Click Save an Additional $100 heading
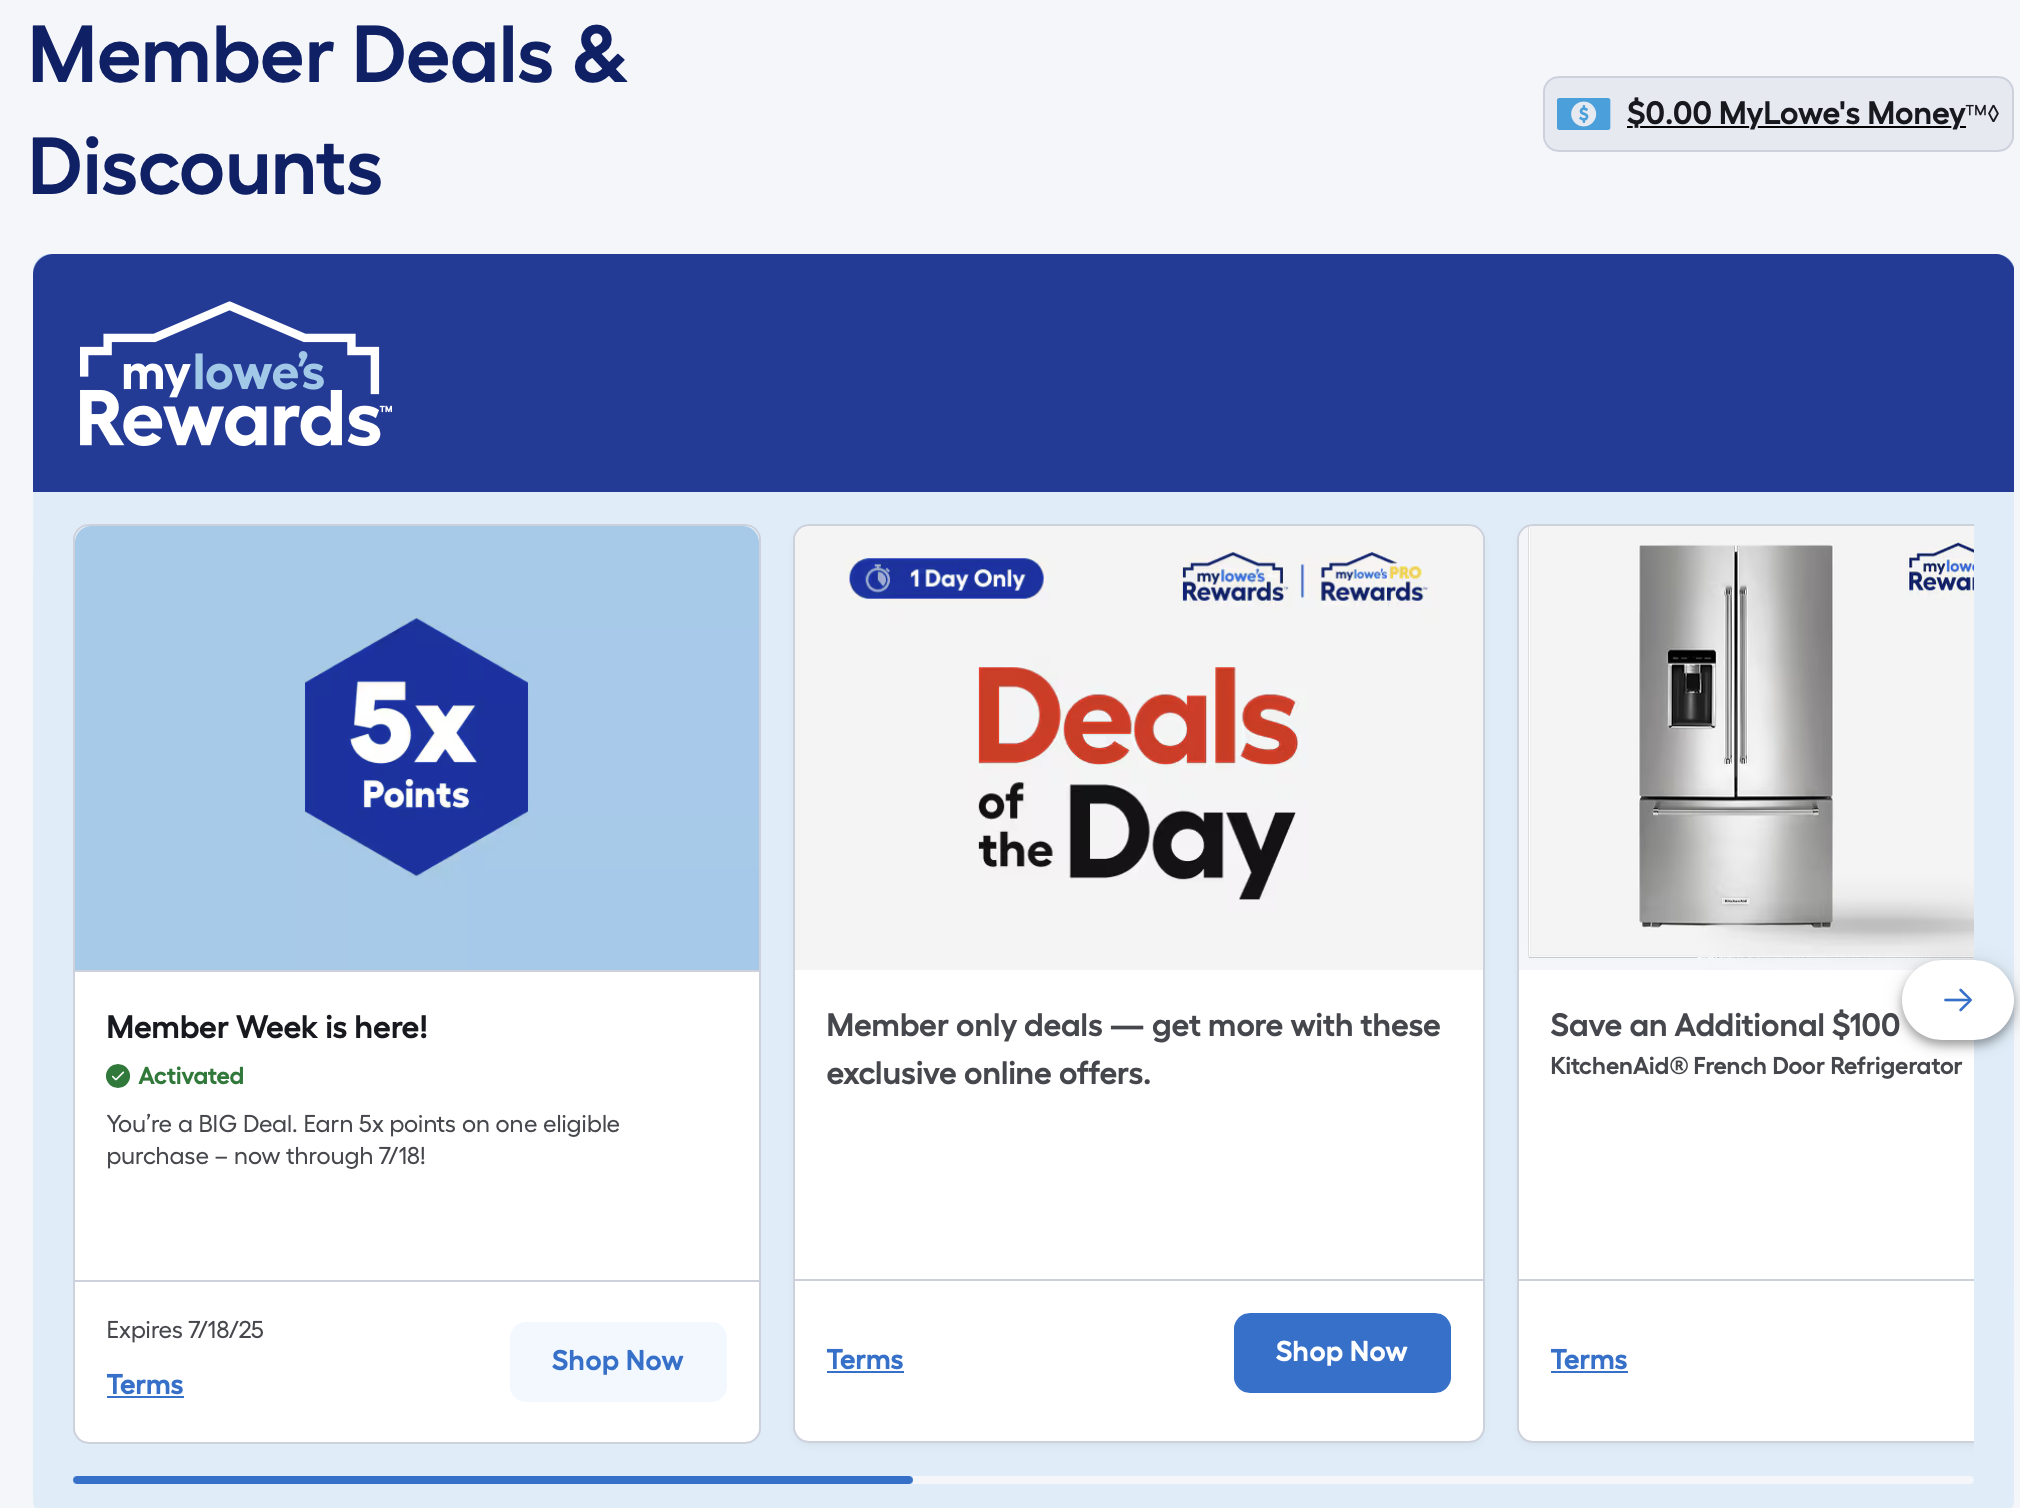Image resolution: width=2020 pixels, height=1508 pixels. pos(1725,1025)
